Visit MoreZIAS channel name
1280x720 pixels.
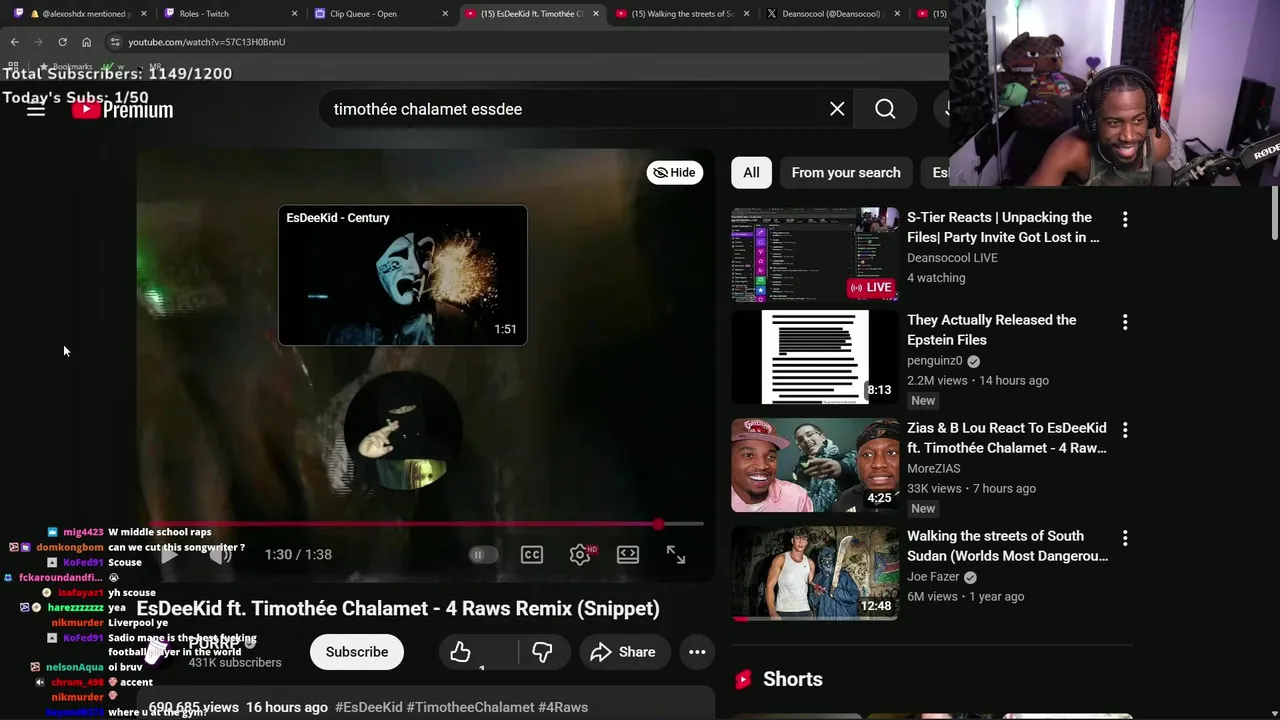[x=933, y=469]
